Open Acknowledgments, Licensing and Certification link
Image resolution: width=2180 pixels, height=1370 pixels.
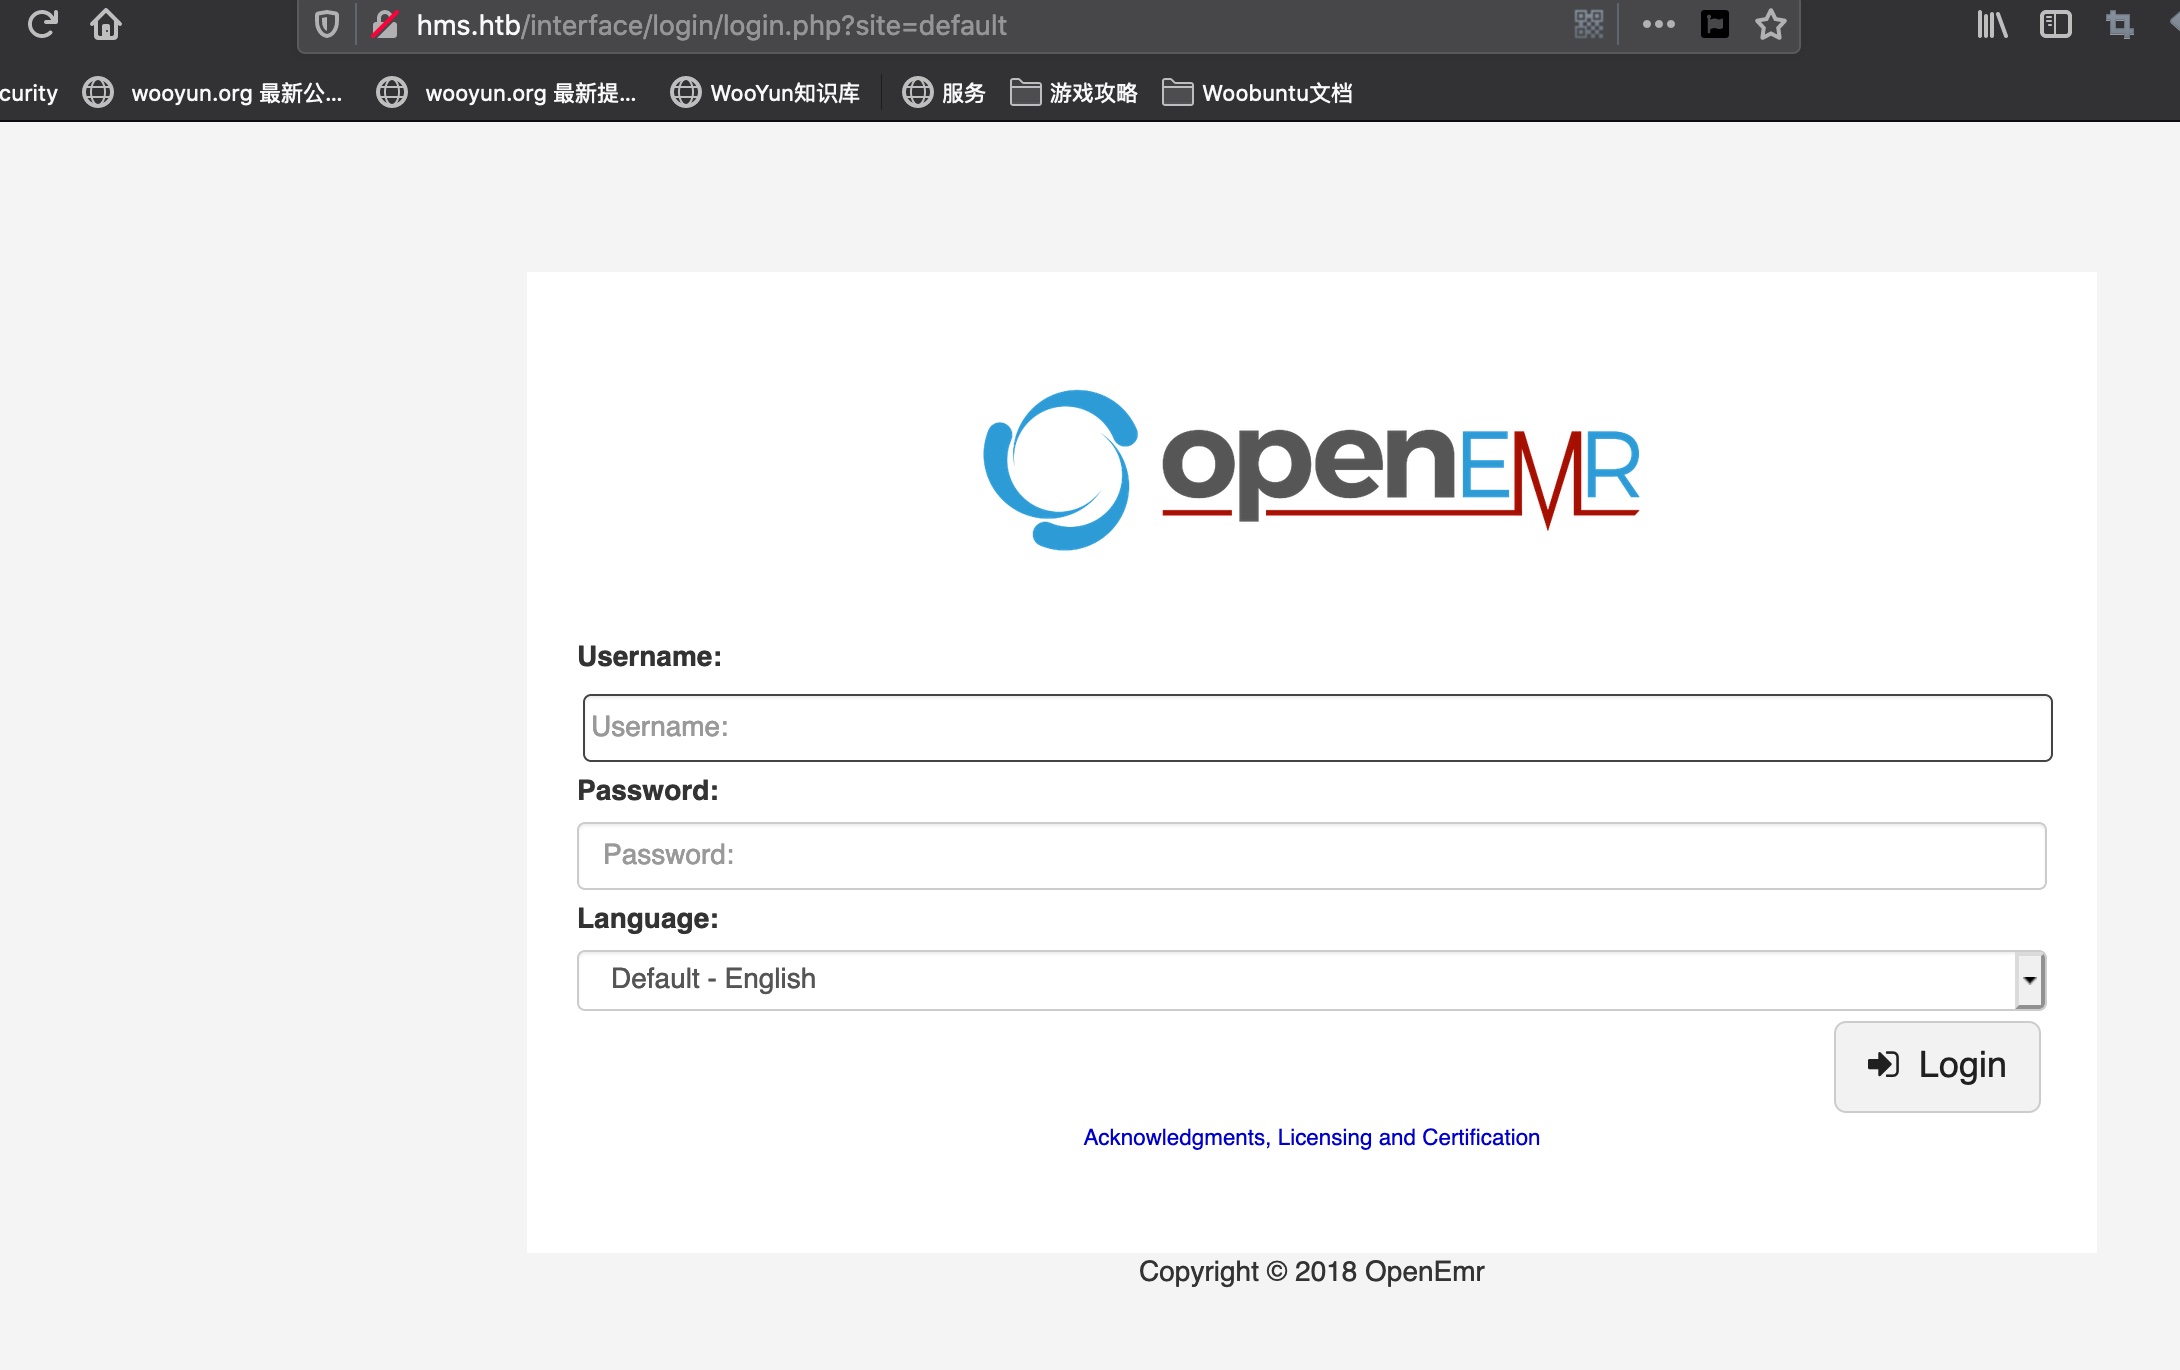(1311, 1137)
